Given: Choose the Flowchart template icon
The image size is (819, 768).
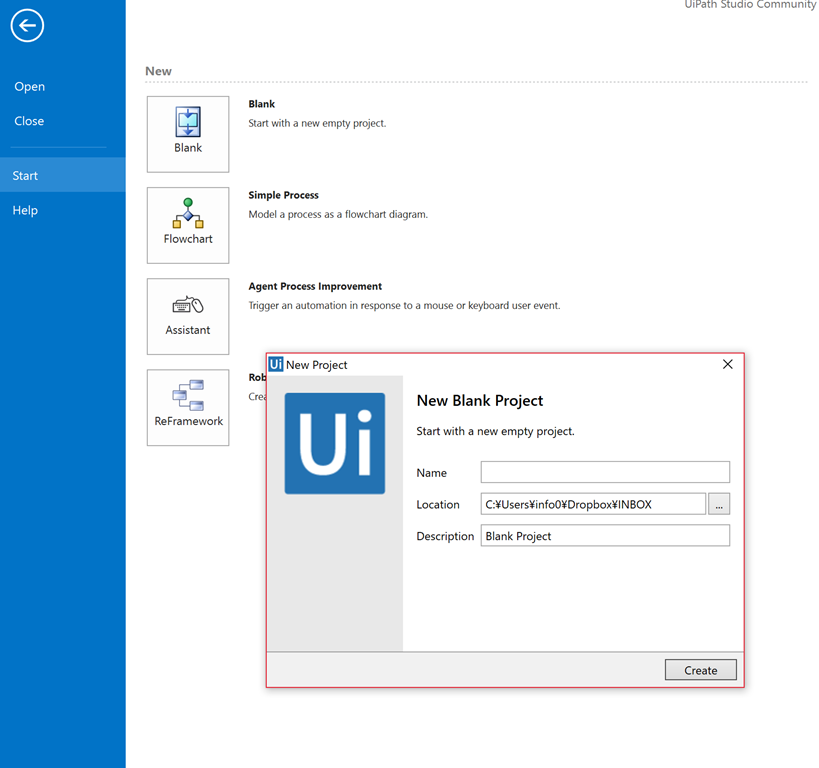Looking at the screenshot, I should pos(188,225).
